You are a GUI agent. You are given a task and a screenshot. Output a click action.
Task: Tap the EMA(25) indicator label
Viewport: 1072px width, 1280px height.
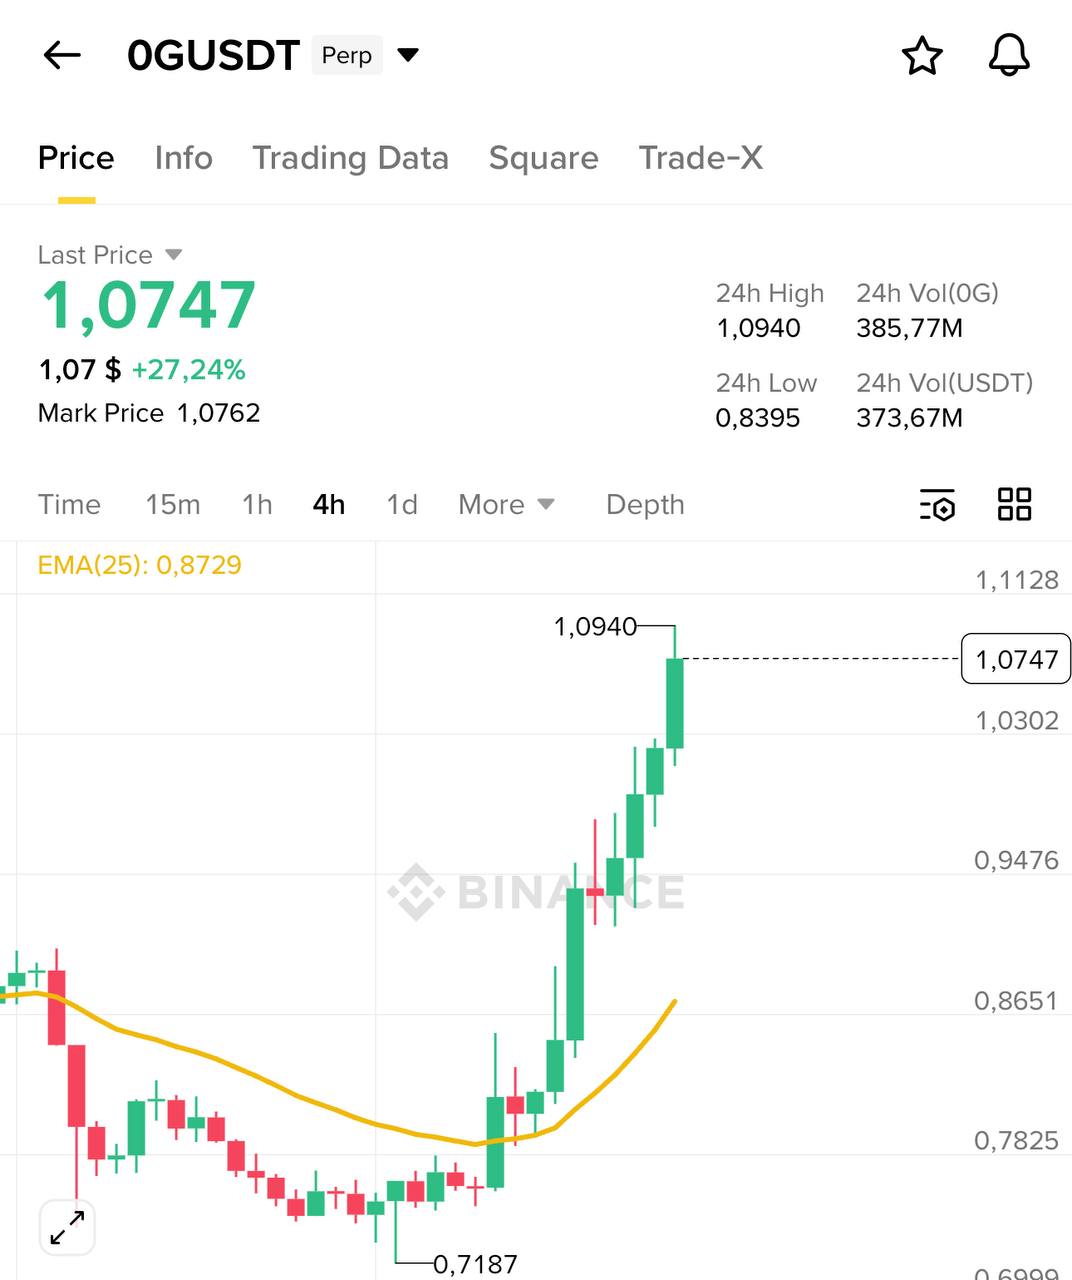pyautogui.click(x=139, y=565)
